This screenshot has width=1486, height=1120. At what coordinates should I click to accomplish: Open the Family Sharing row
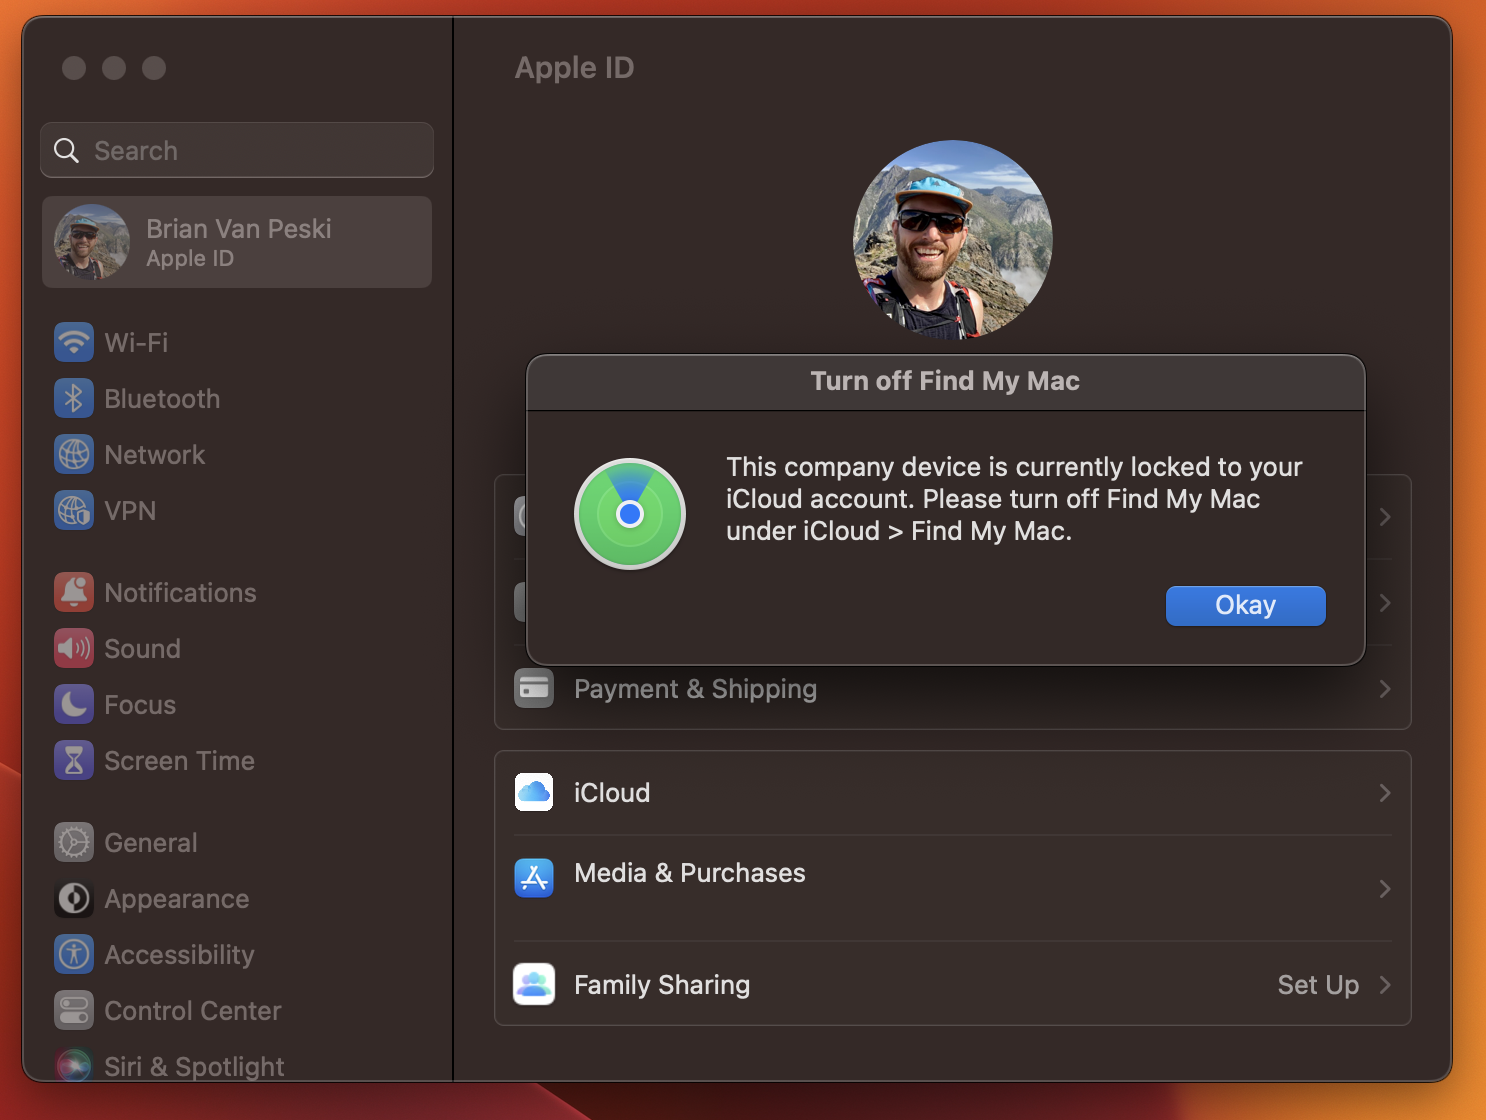click(953, 985)
